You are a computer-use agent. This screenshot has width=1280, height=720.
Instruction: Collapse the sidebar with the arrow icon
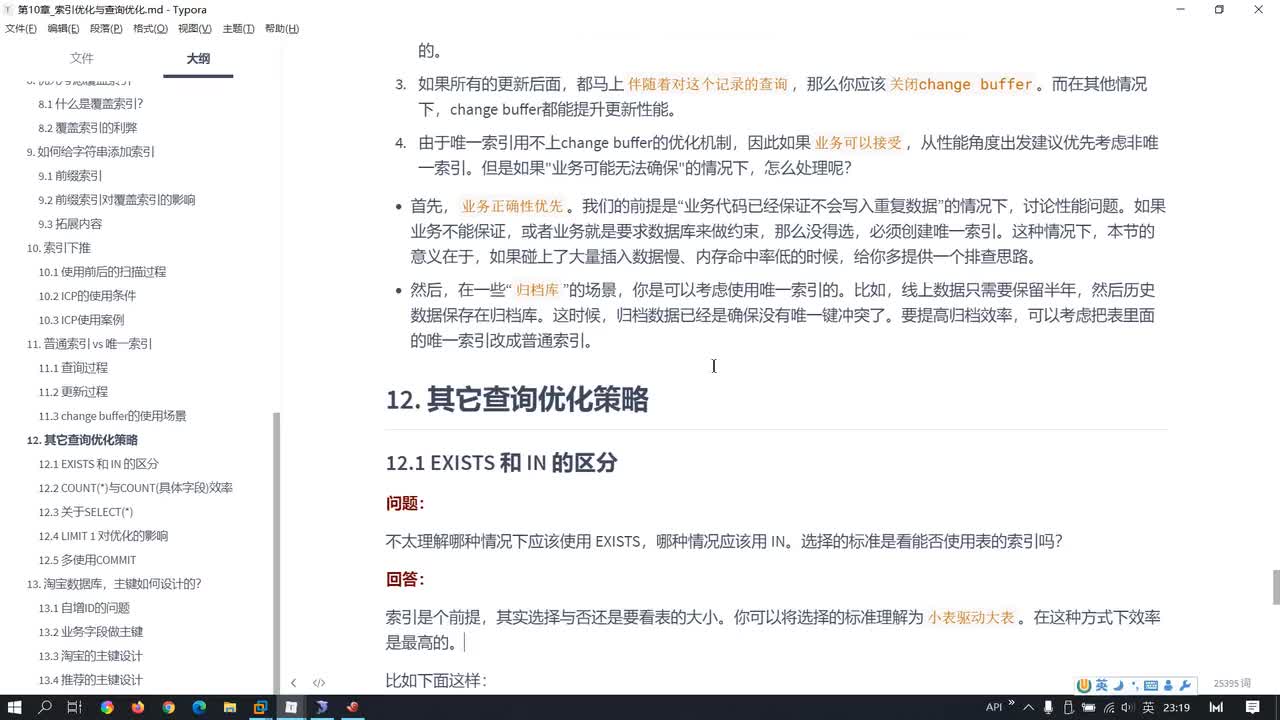pos(293,683)
